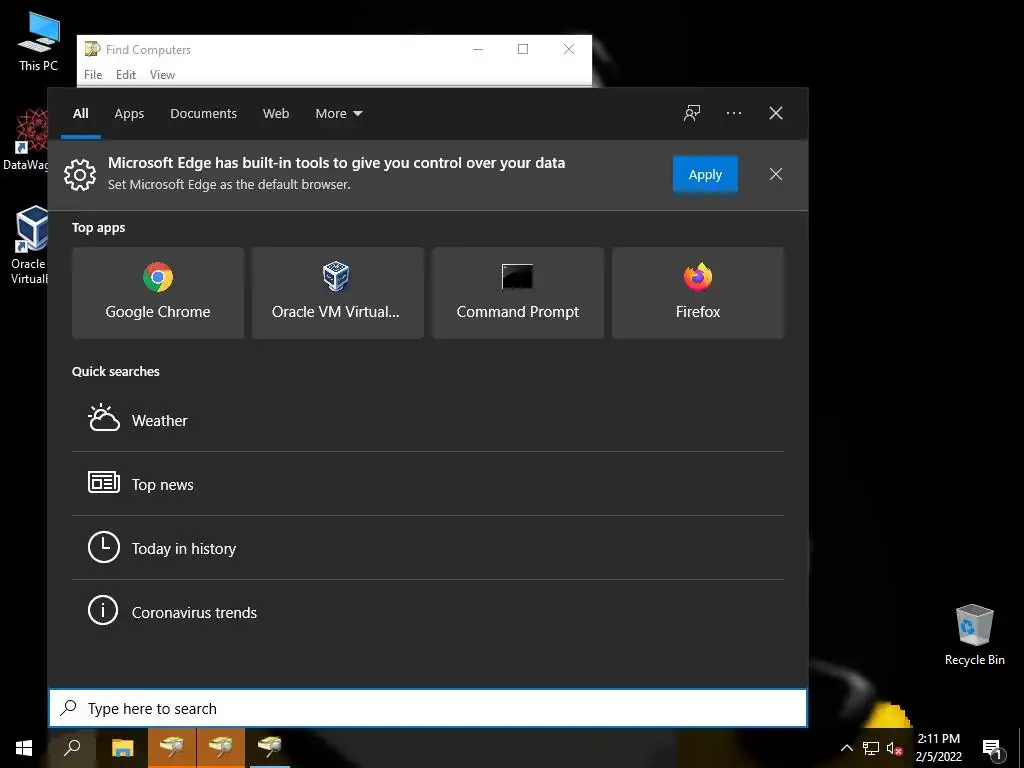Click the settings gear in Edge banner

80,174
